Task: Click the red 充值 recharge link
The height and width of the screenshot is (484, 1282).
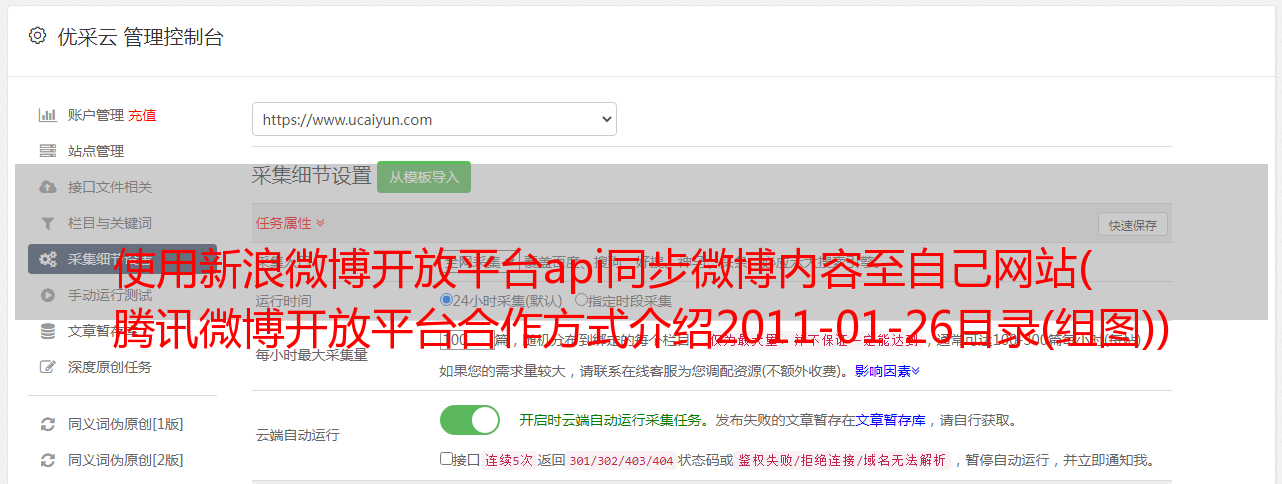Action: (142, 115)
